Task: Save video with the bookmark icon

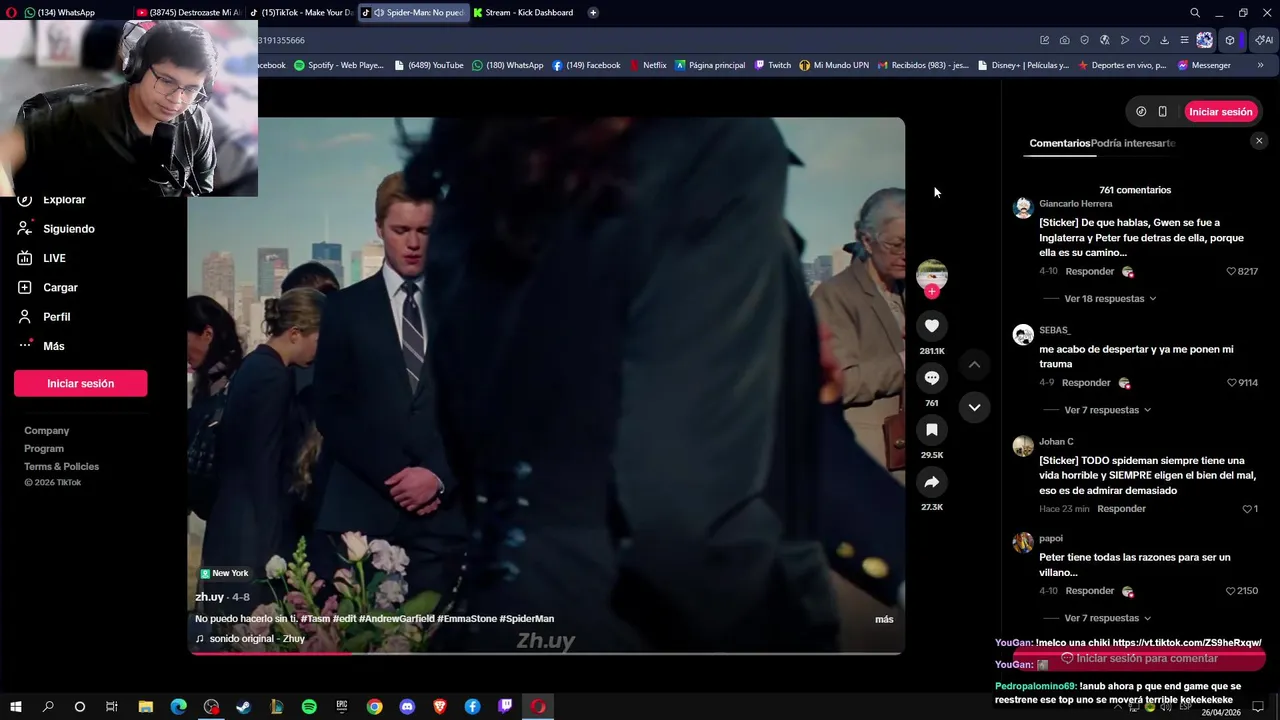Action: pyautogui.click(x=931, y=430)
